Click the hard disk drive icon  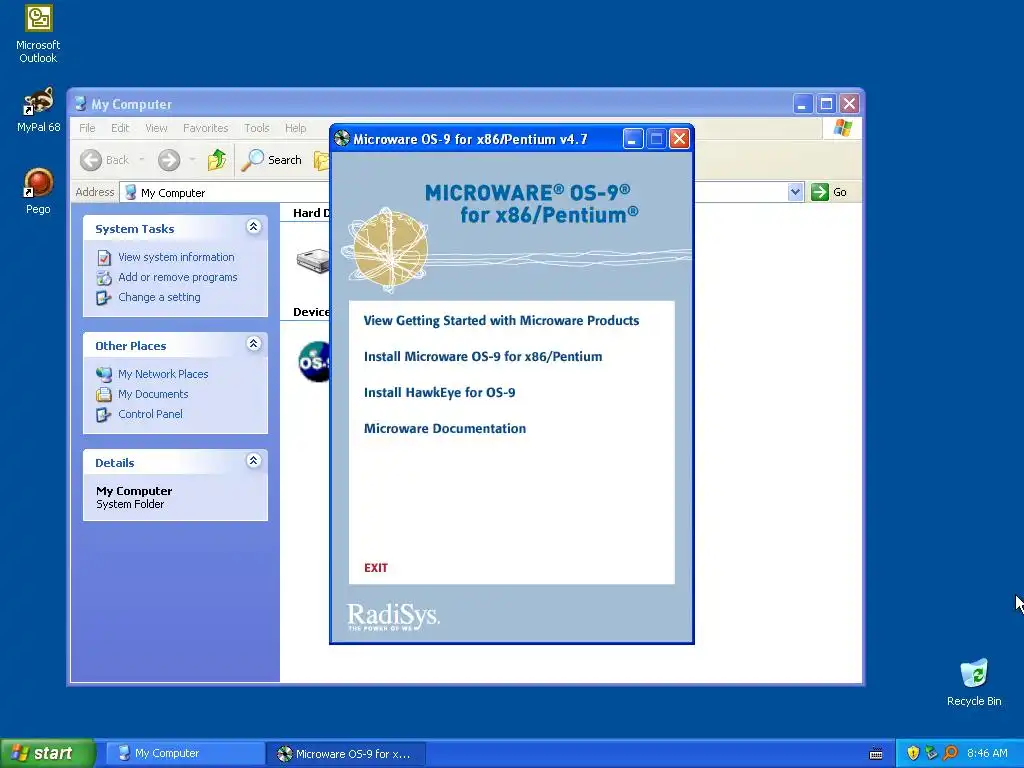click(x=313, y=260)
